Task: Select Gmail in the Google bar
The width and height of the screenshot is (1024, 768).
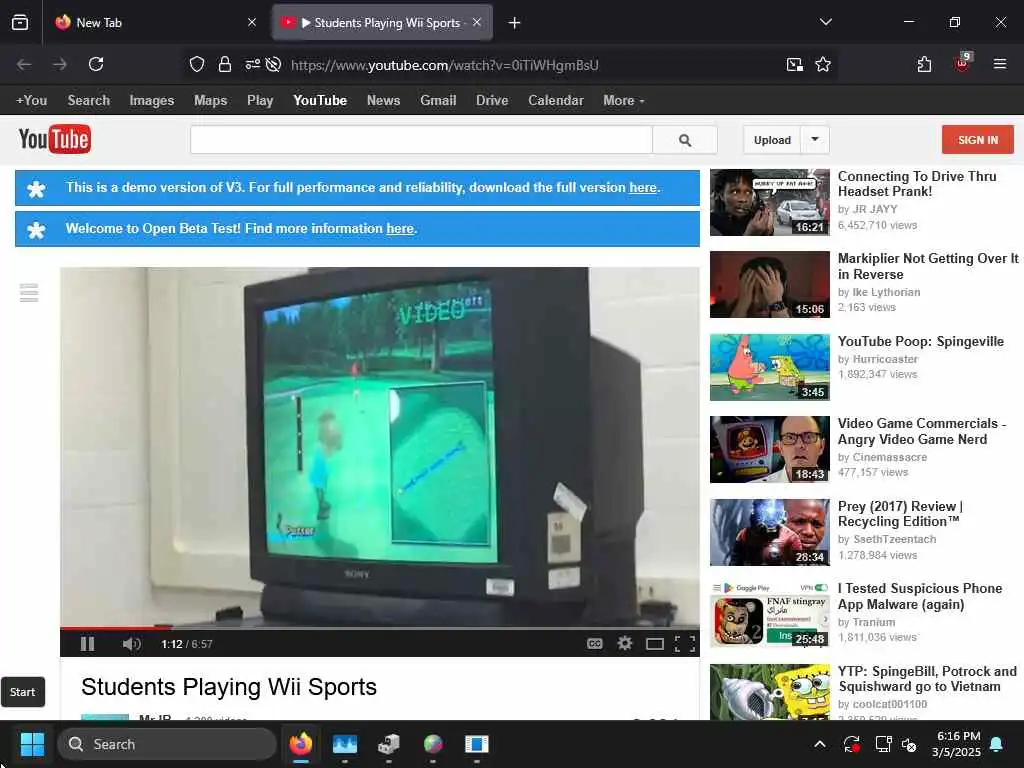Action: coord(438,101)
